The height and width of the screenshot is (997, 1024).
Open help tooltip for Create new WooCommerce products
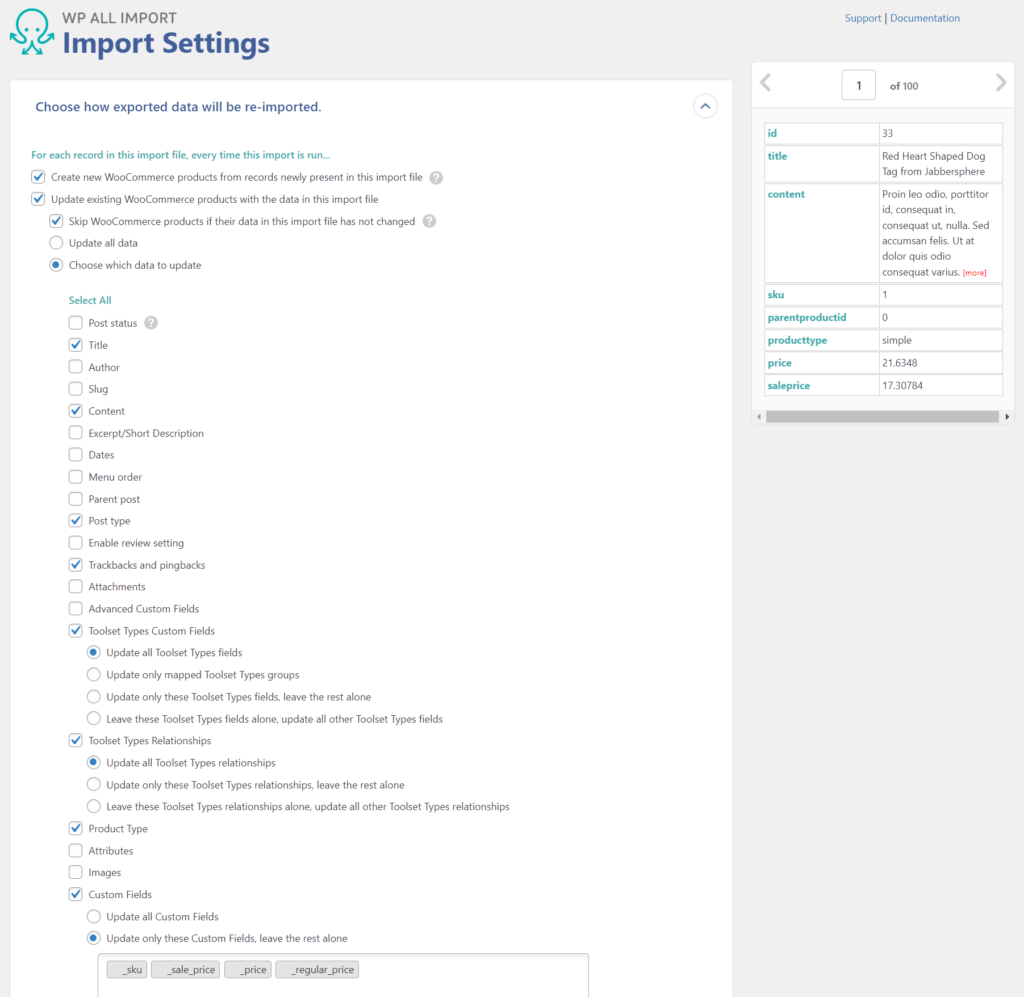pos(436,178)
